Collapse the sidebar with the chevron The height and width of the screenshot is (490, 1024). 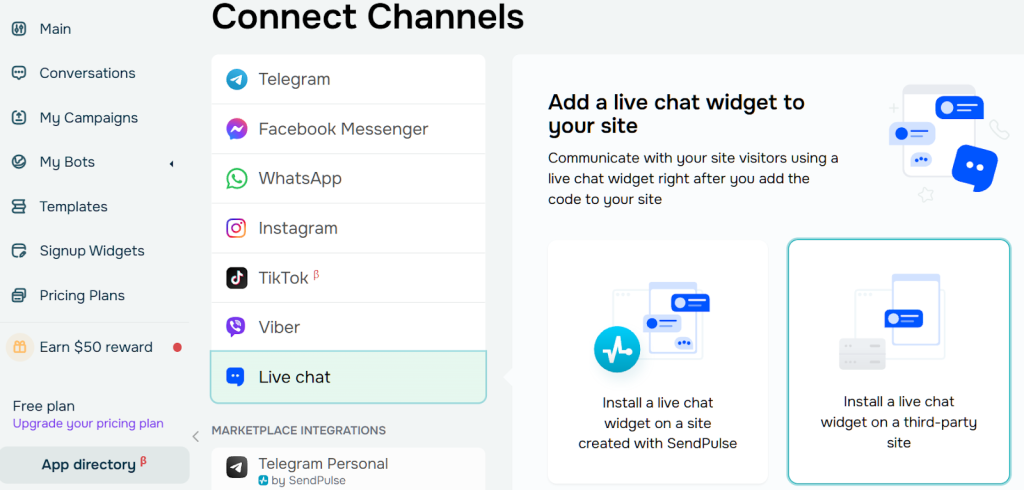click(x=195, y=436)
